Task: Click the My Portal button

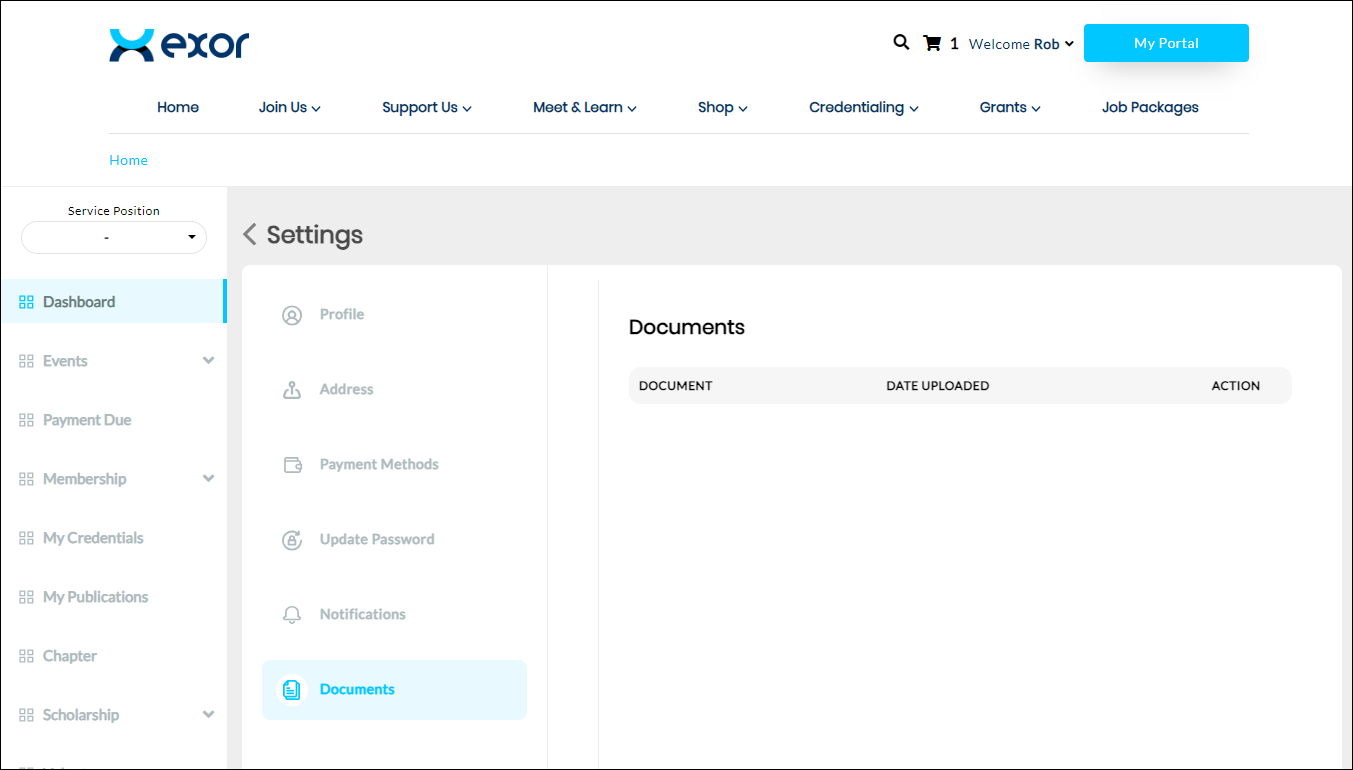Action: coord(1166,43)
